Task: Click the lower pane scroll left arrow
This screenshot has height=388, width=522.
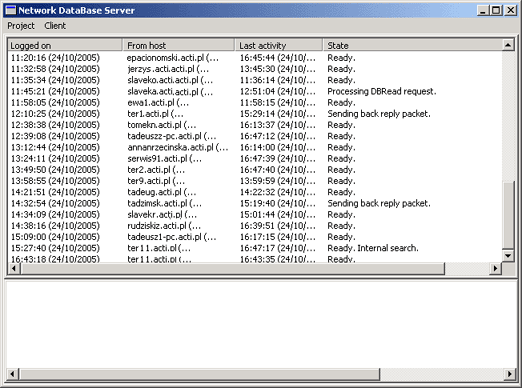Action: coord(12,374)
